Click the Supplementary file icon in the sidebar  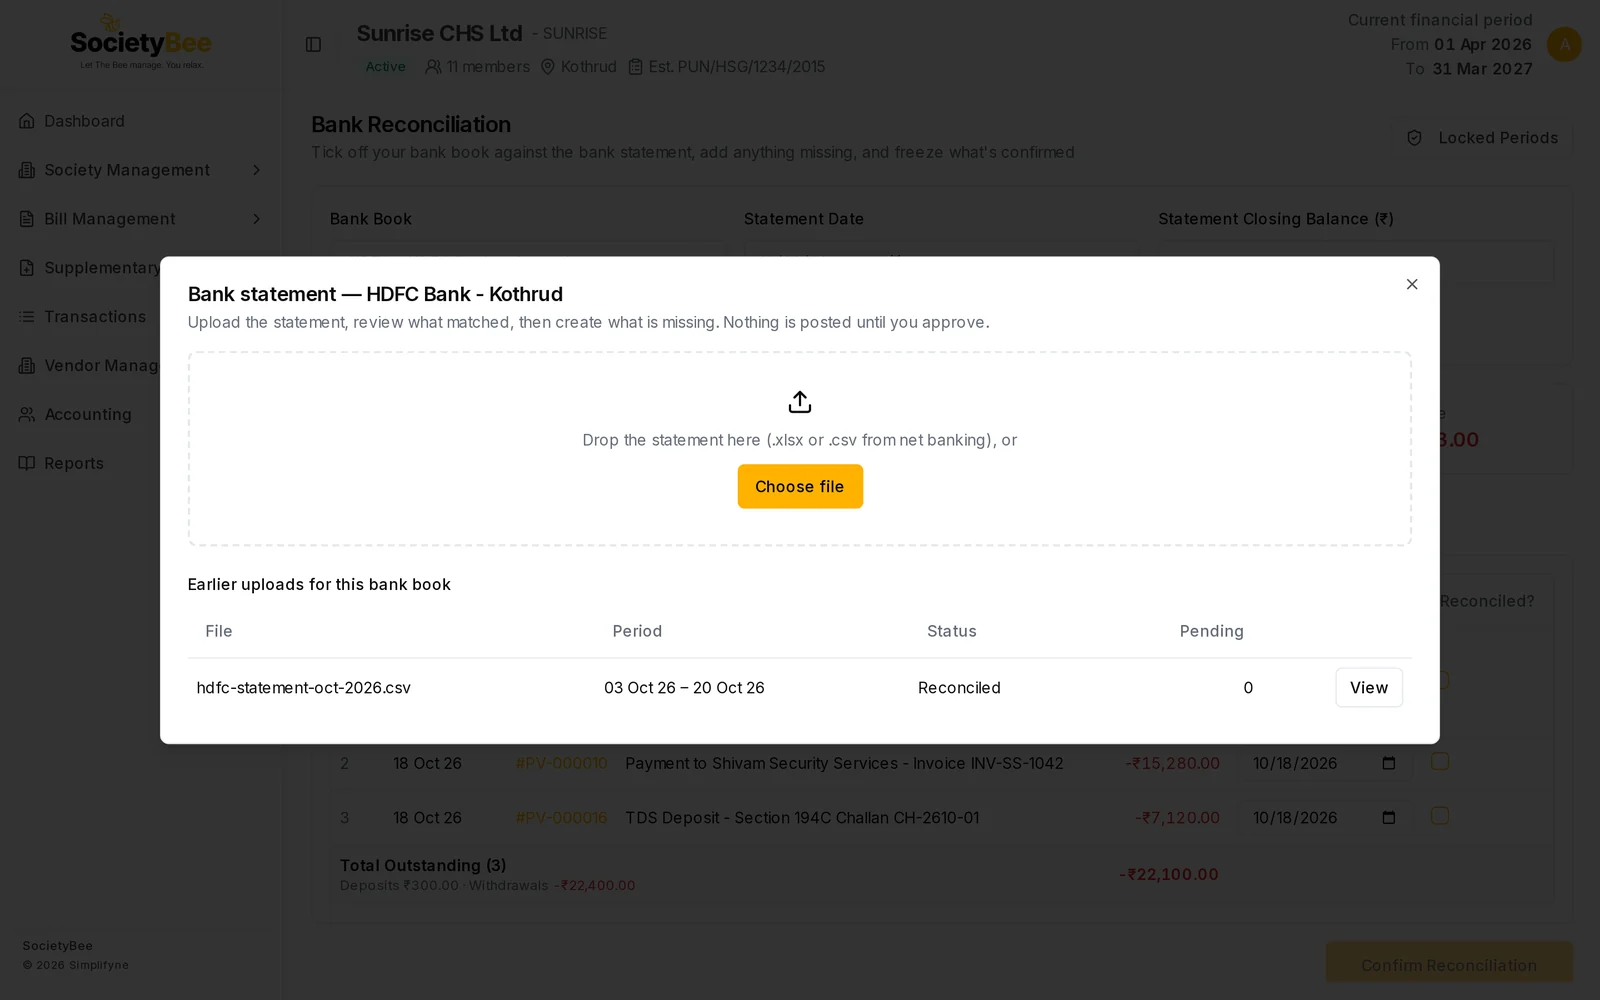point(27,268)
